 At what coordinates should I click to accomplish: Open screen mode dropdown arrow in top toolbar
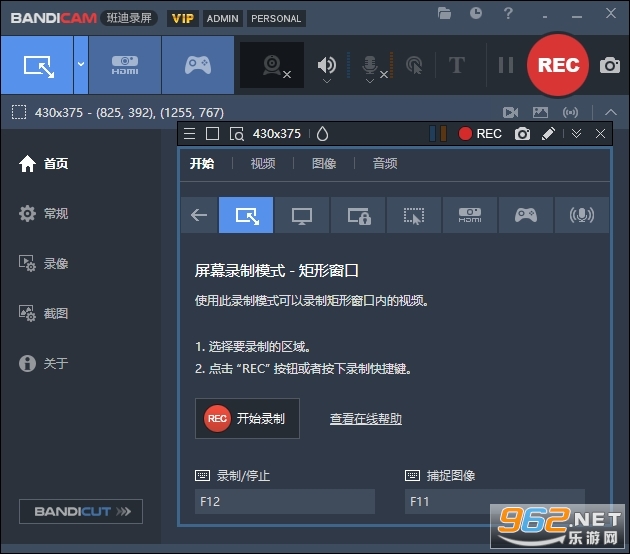[81, 65]
